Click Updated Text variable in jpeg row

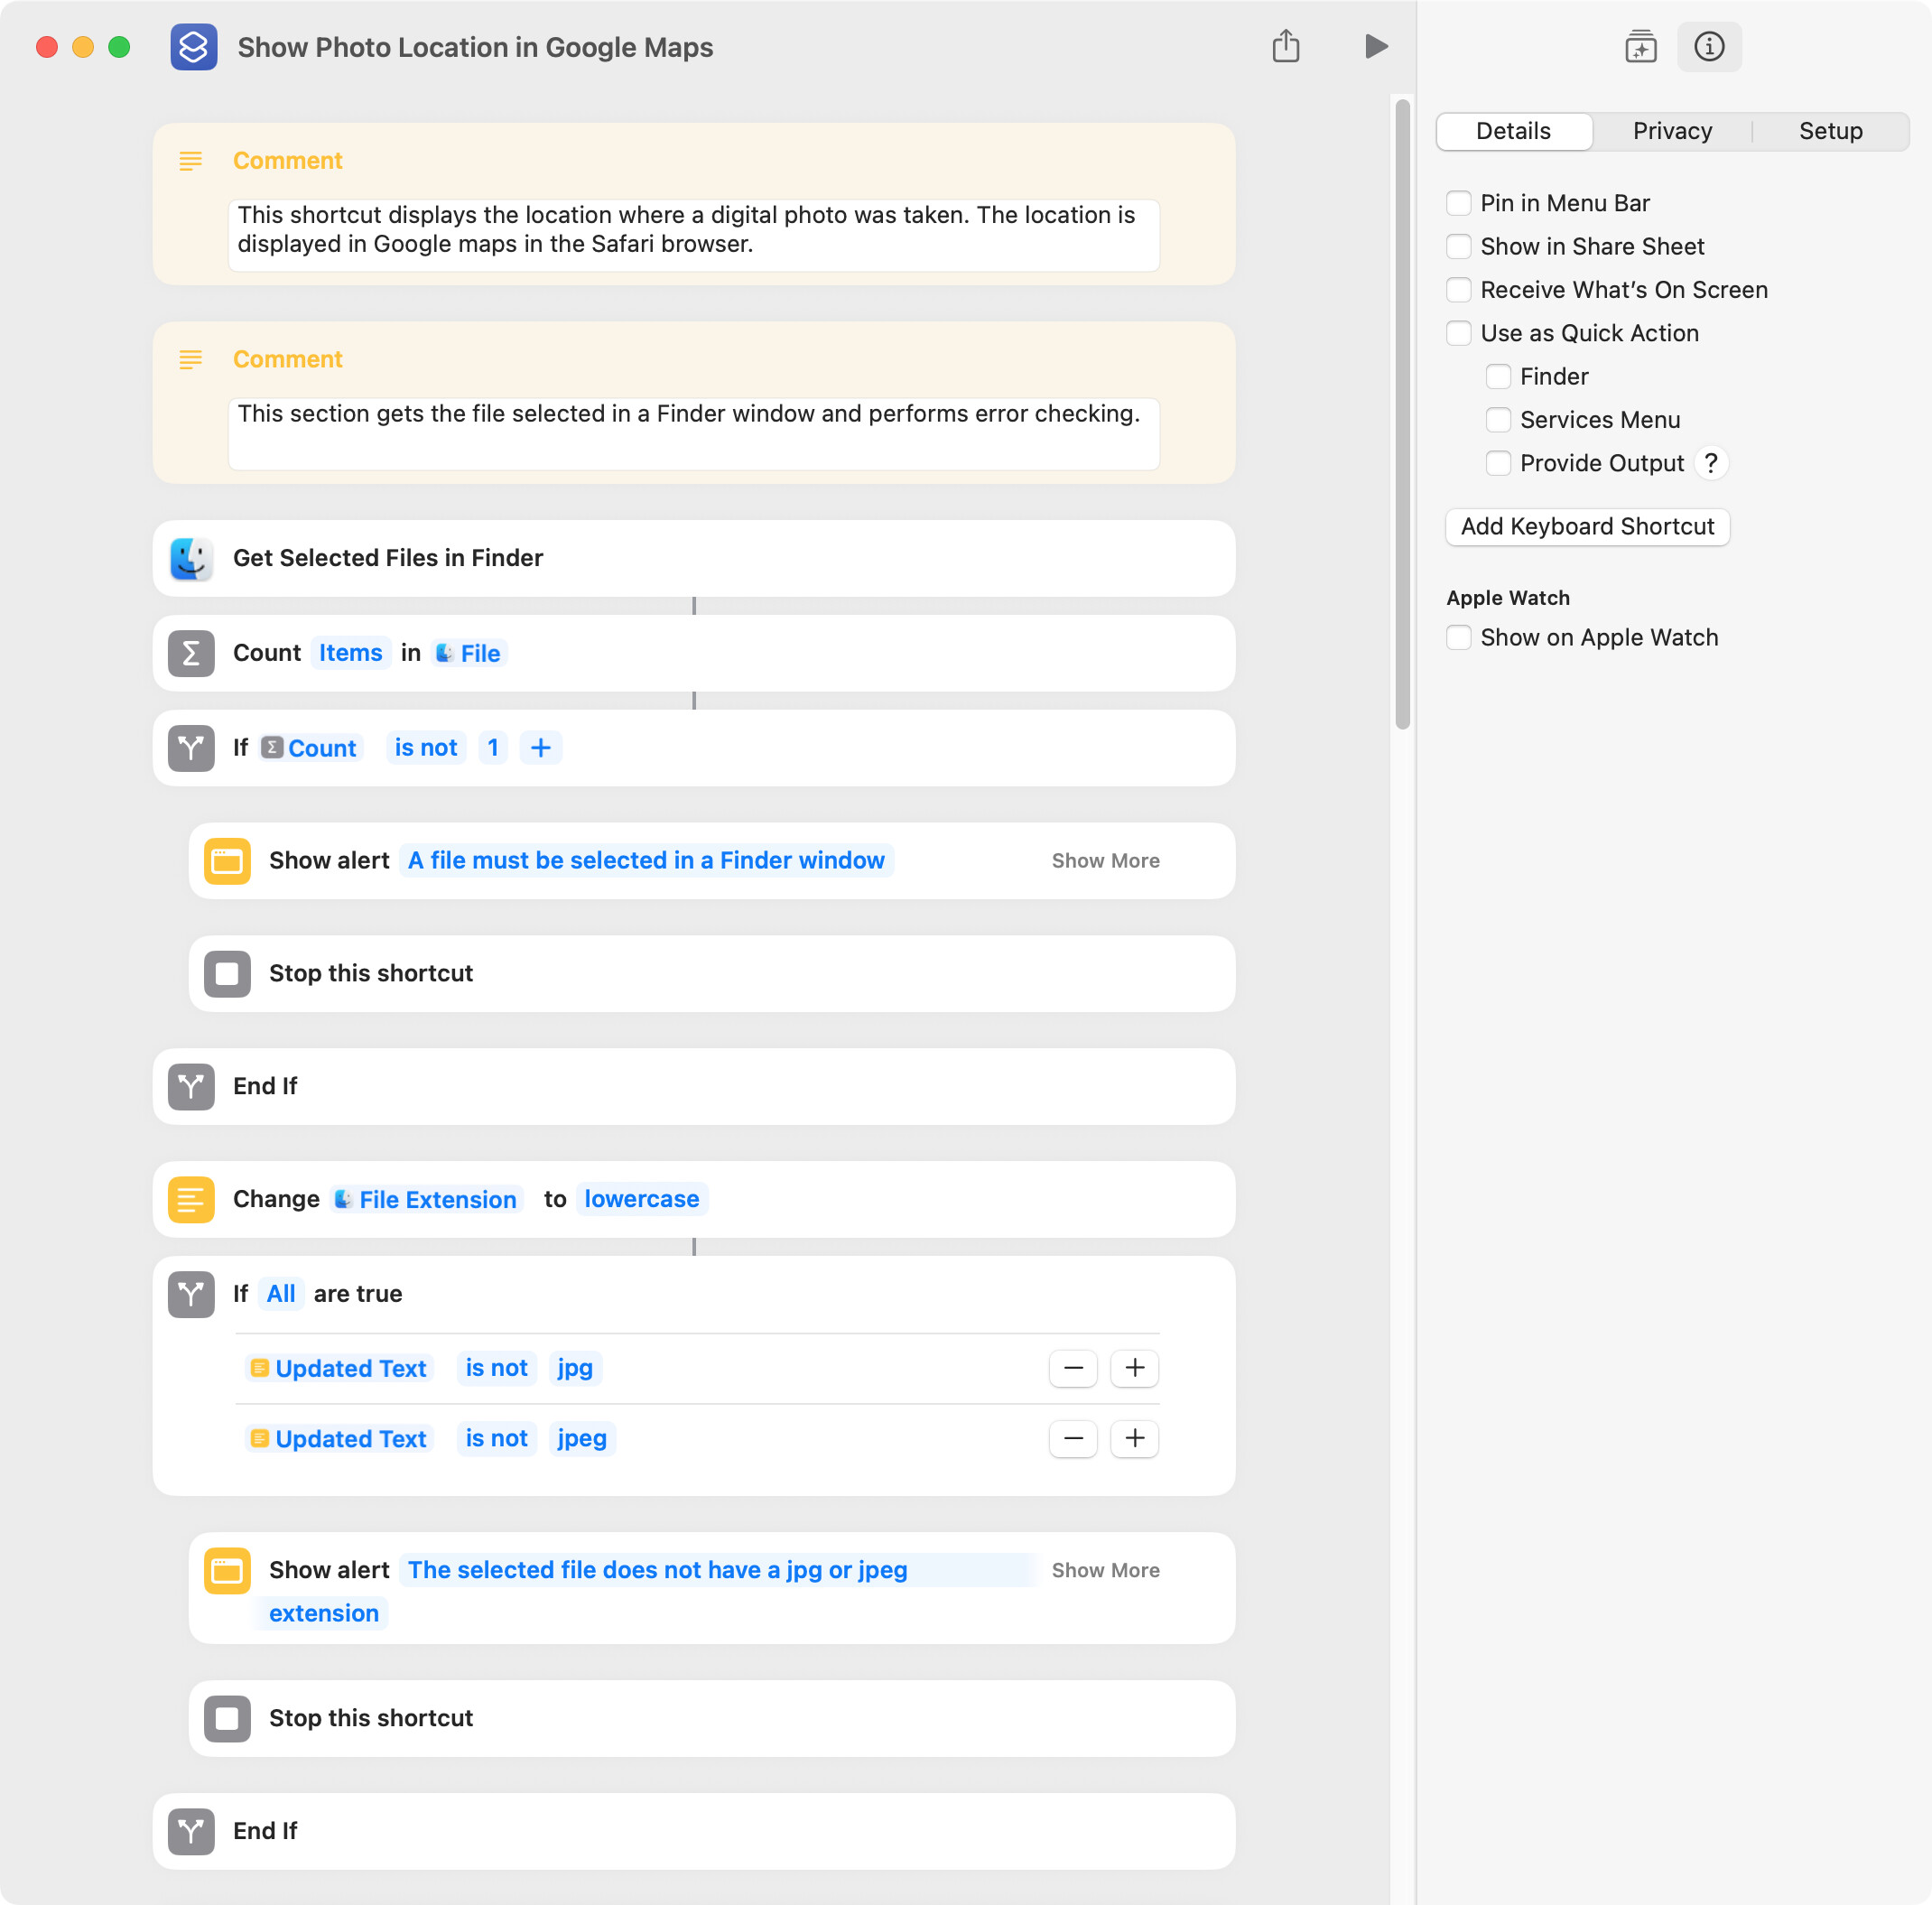339,1440
